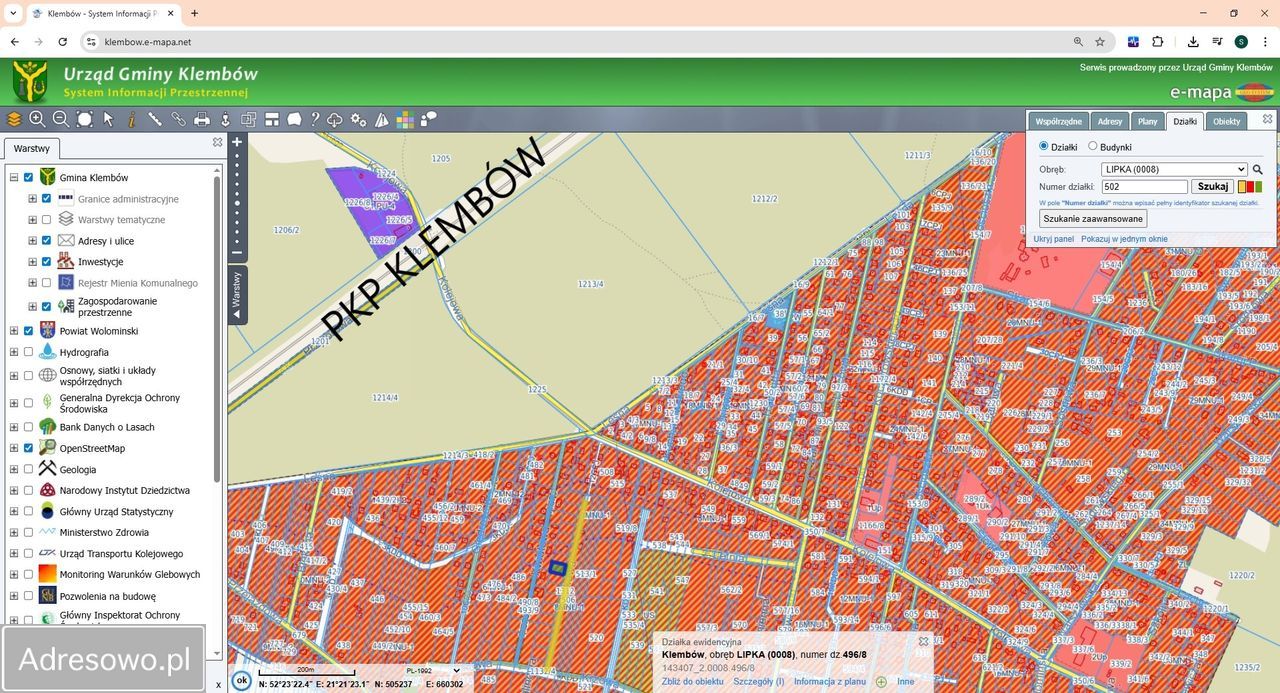The height and width of the screenshot is (693, 1280).
Task: Open the Obręb LIPKA (0008) dropdown
Action: [1174, 170]
